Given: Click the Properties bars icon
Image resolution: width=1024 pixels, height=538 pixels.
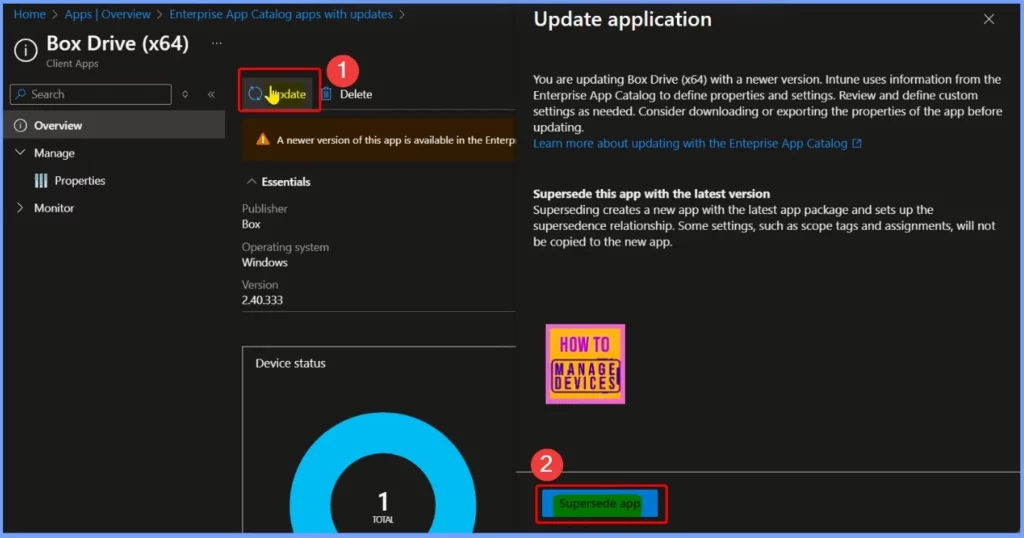Looking at the screenshot, I should [40, 180].
